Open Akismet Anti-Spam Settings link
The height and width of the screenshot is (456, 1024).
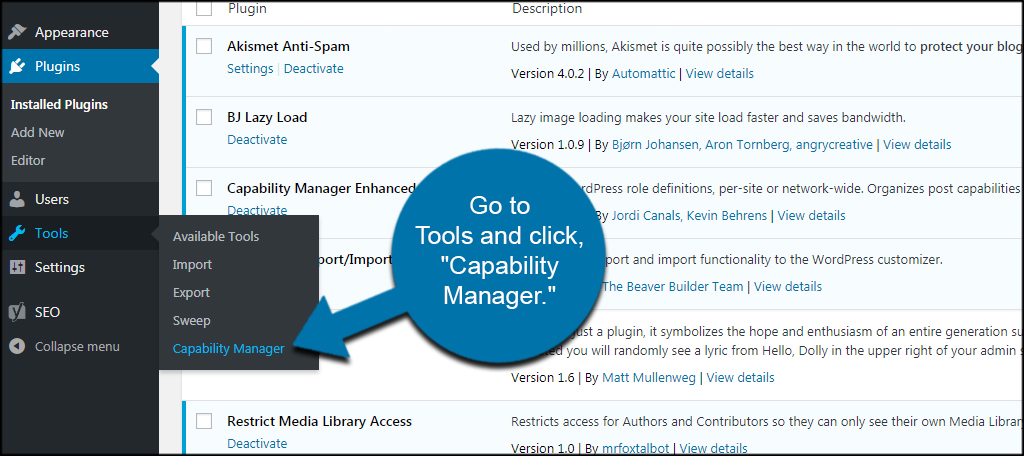coord(250,69)
